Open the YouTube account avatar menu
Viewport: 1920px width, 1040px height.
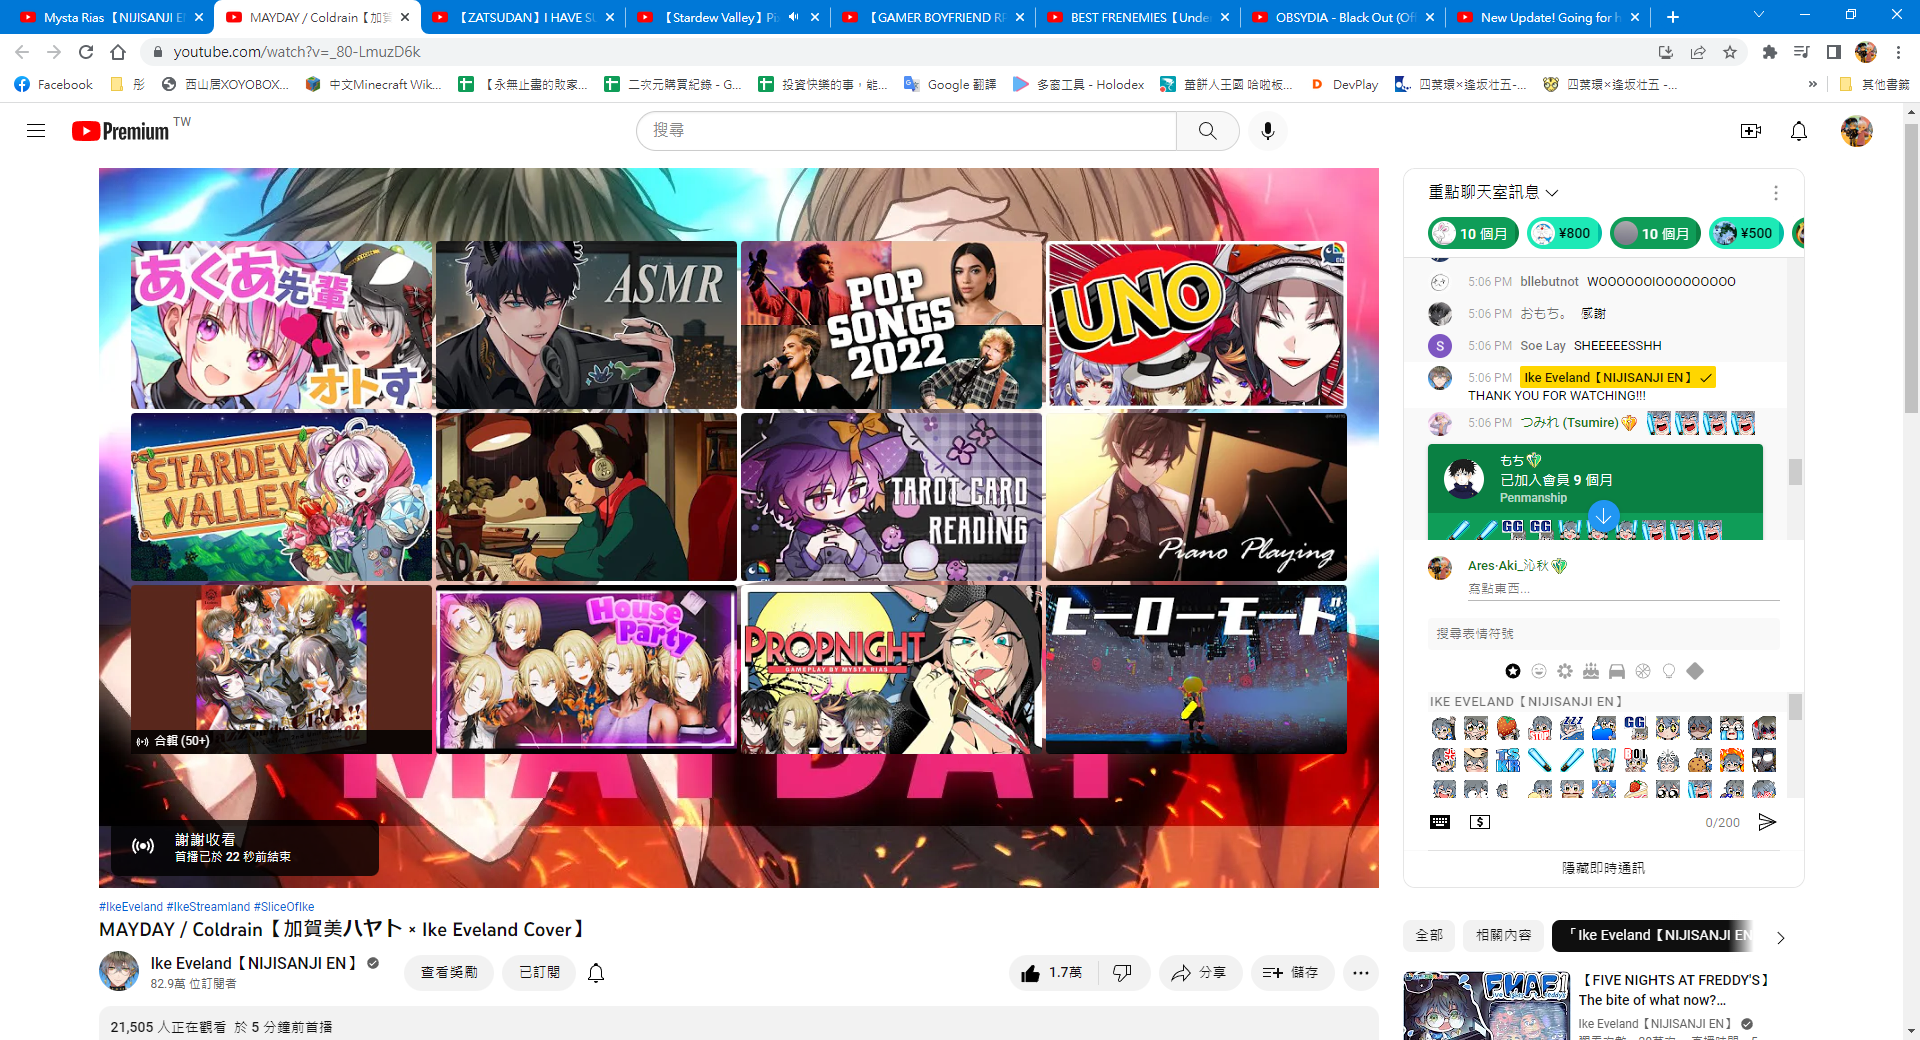1857,131
